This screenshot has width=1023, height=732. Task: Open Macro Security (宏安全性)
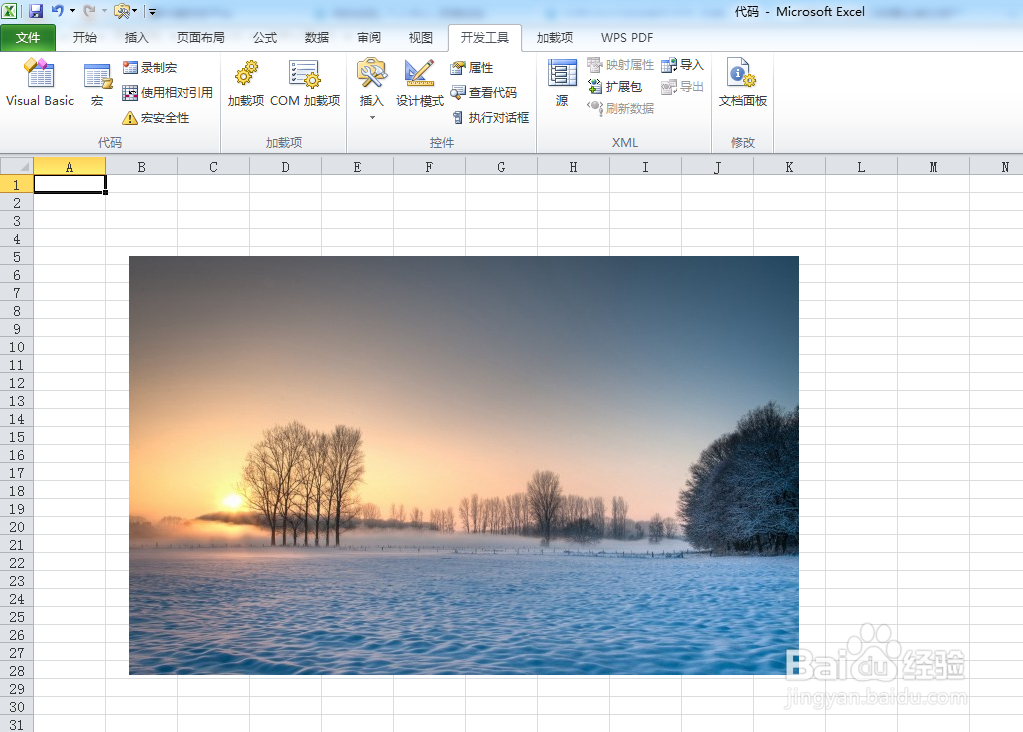pyautogui.click(x=156, y=118)
